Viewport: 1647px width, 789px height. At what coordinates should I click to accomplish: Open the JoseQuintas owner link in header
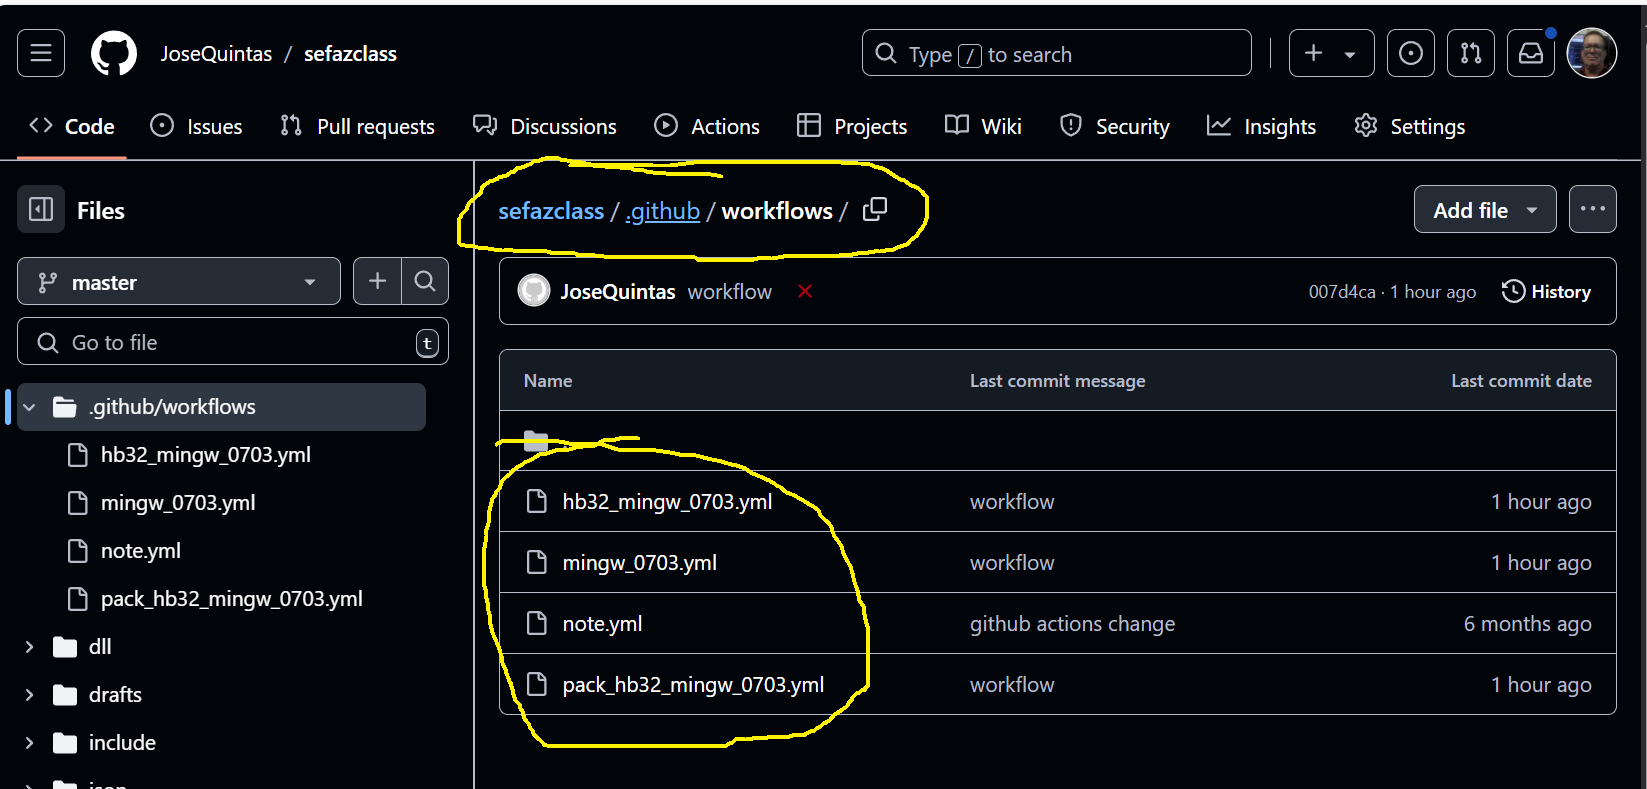[216, 54]
